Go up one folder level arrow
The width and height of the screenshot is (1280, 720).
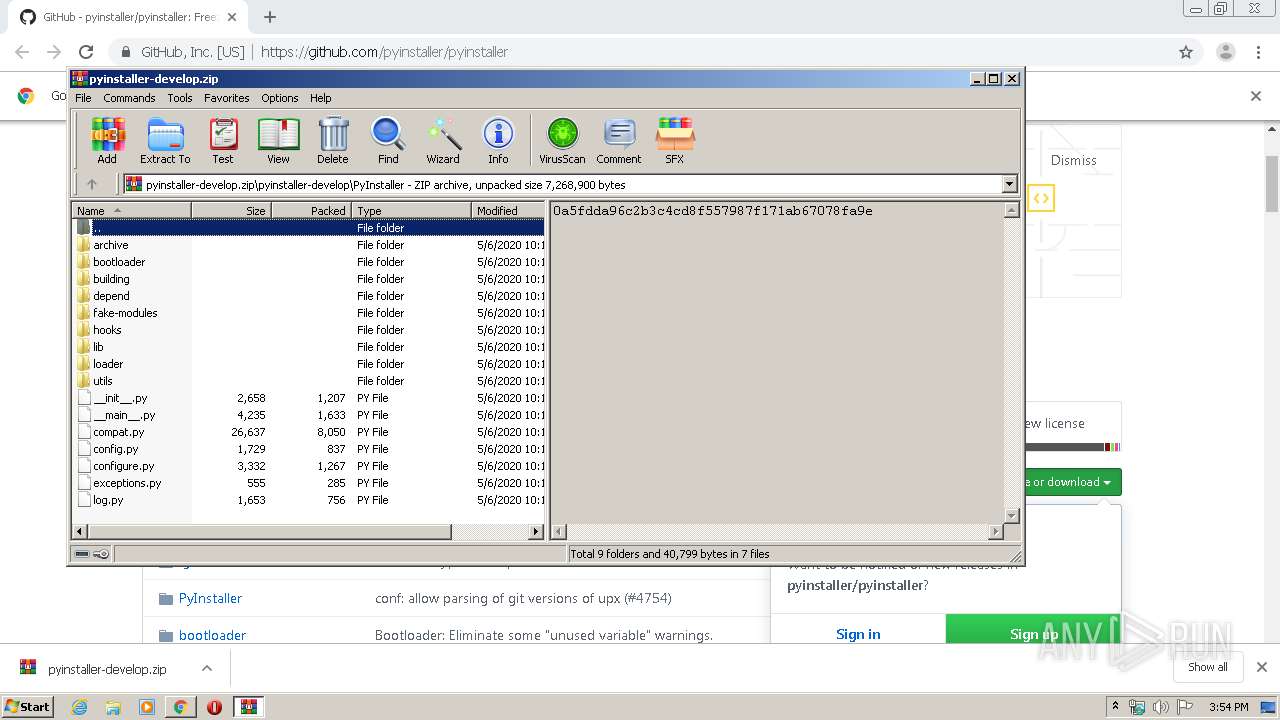[x=92, y=184]
